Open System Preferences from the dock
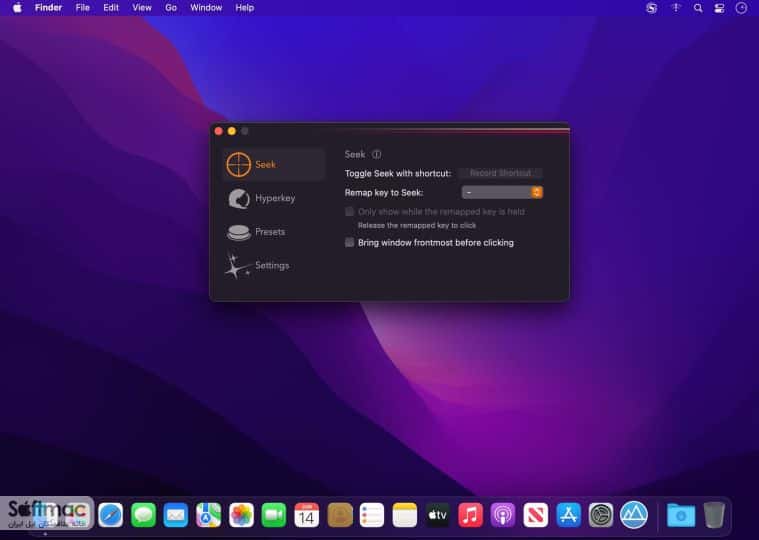This screenshot has width=759, height=540. pos(601,515)
